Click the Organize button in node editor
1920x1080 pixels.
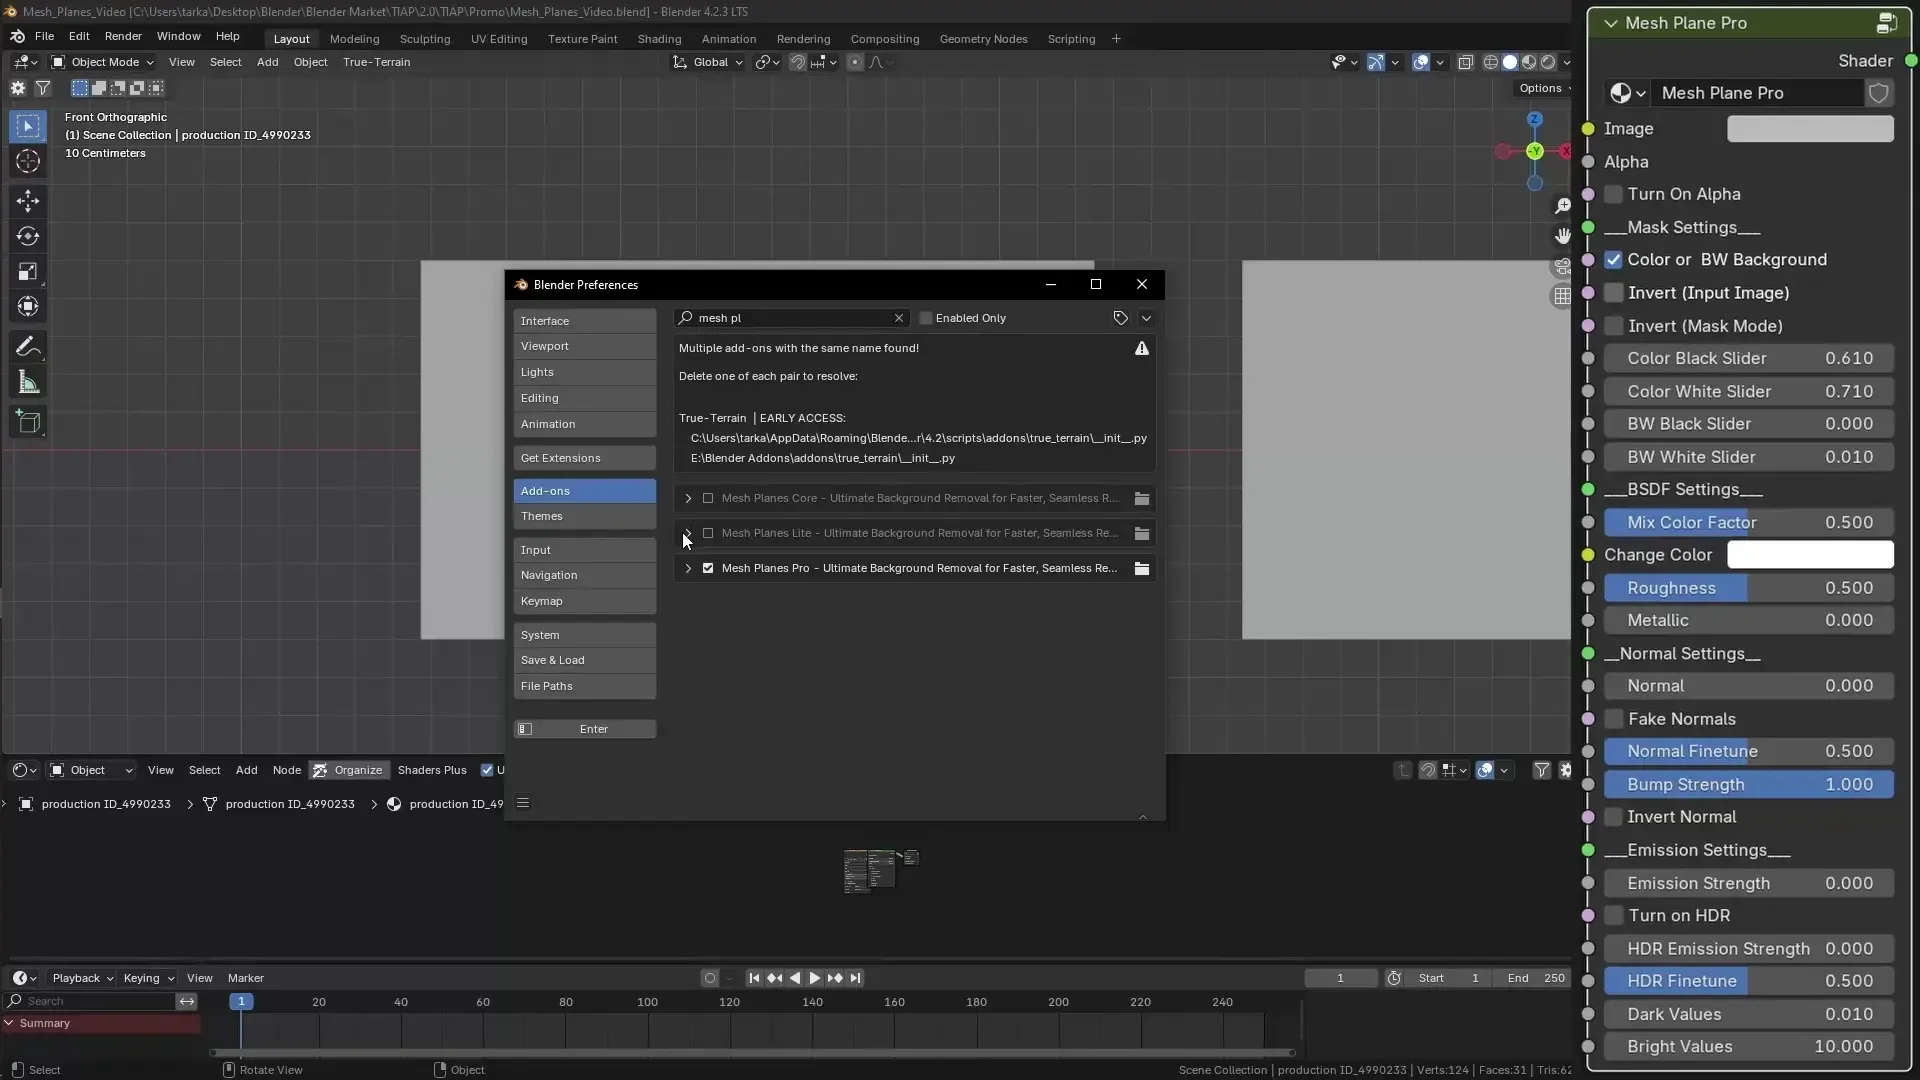click(348, 770)
